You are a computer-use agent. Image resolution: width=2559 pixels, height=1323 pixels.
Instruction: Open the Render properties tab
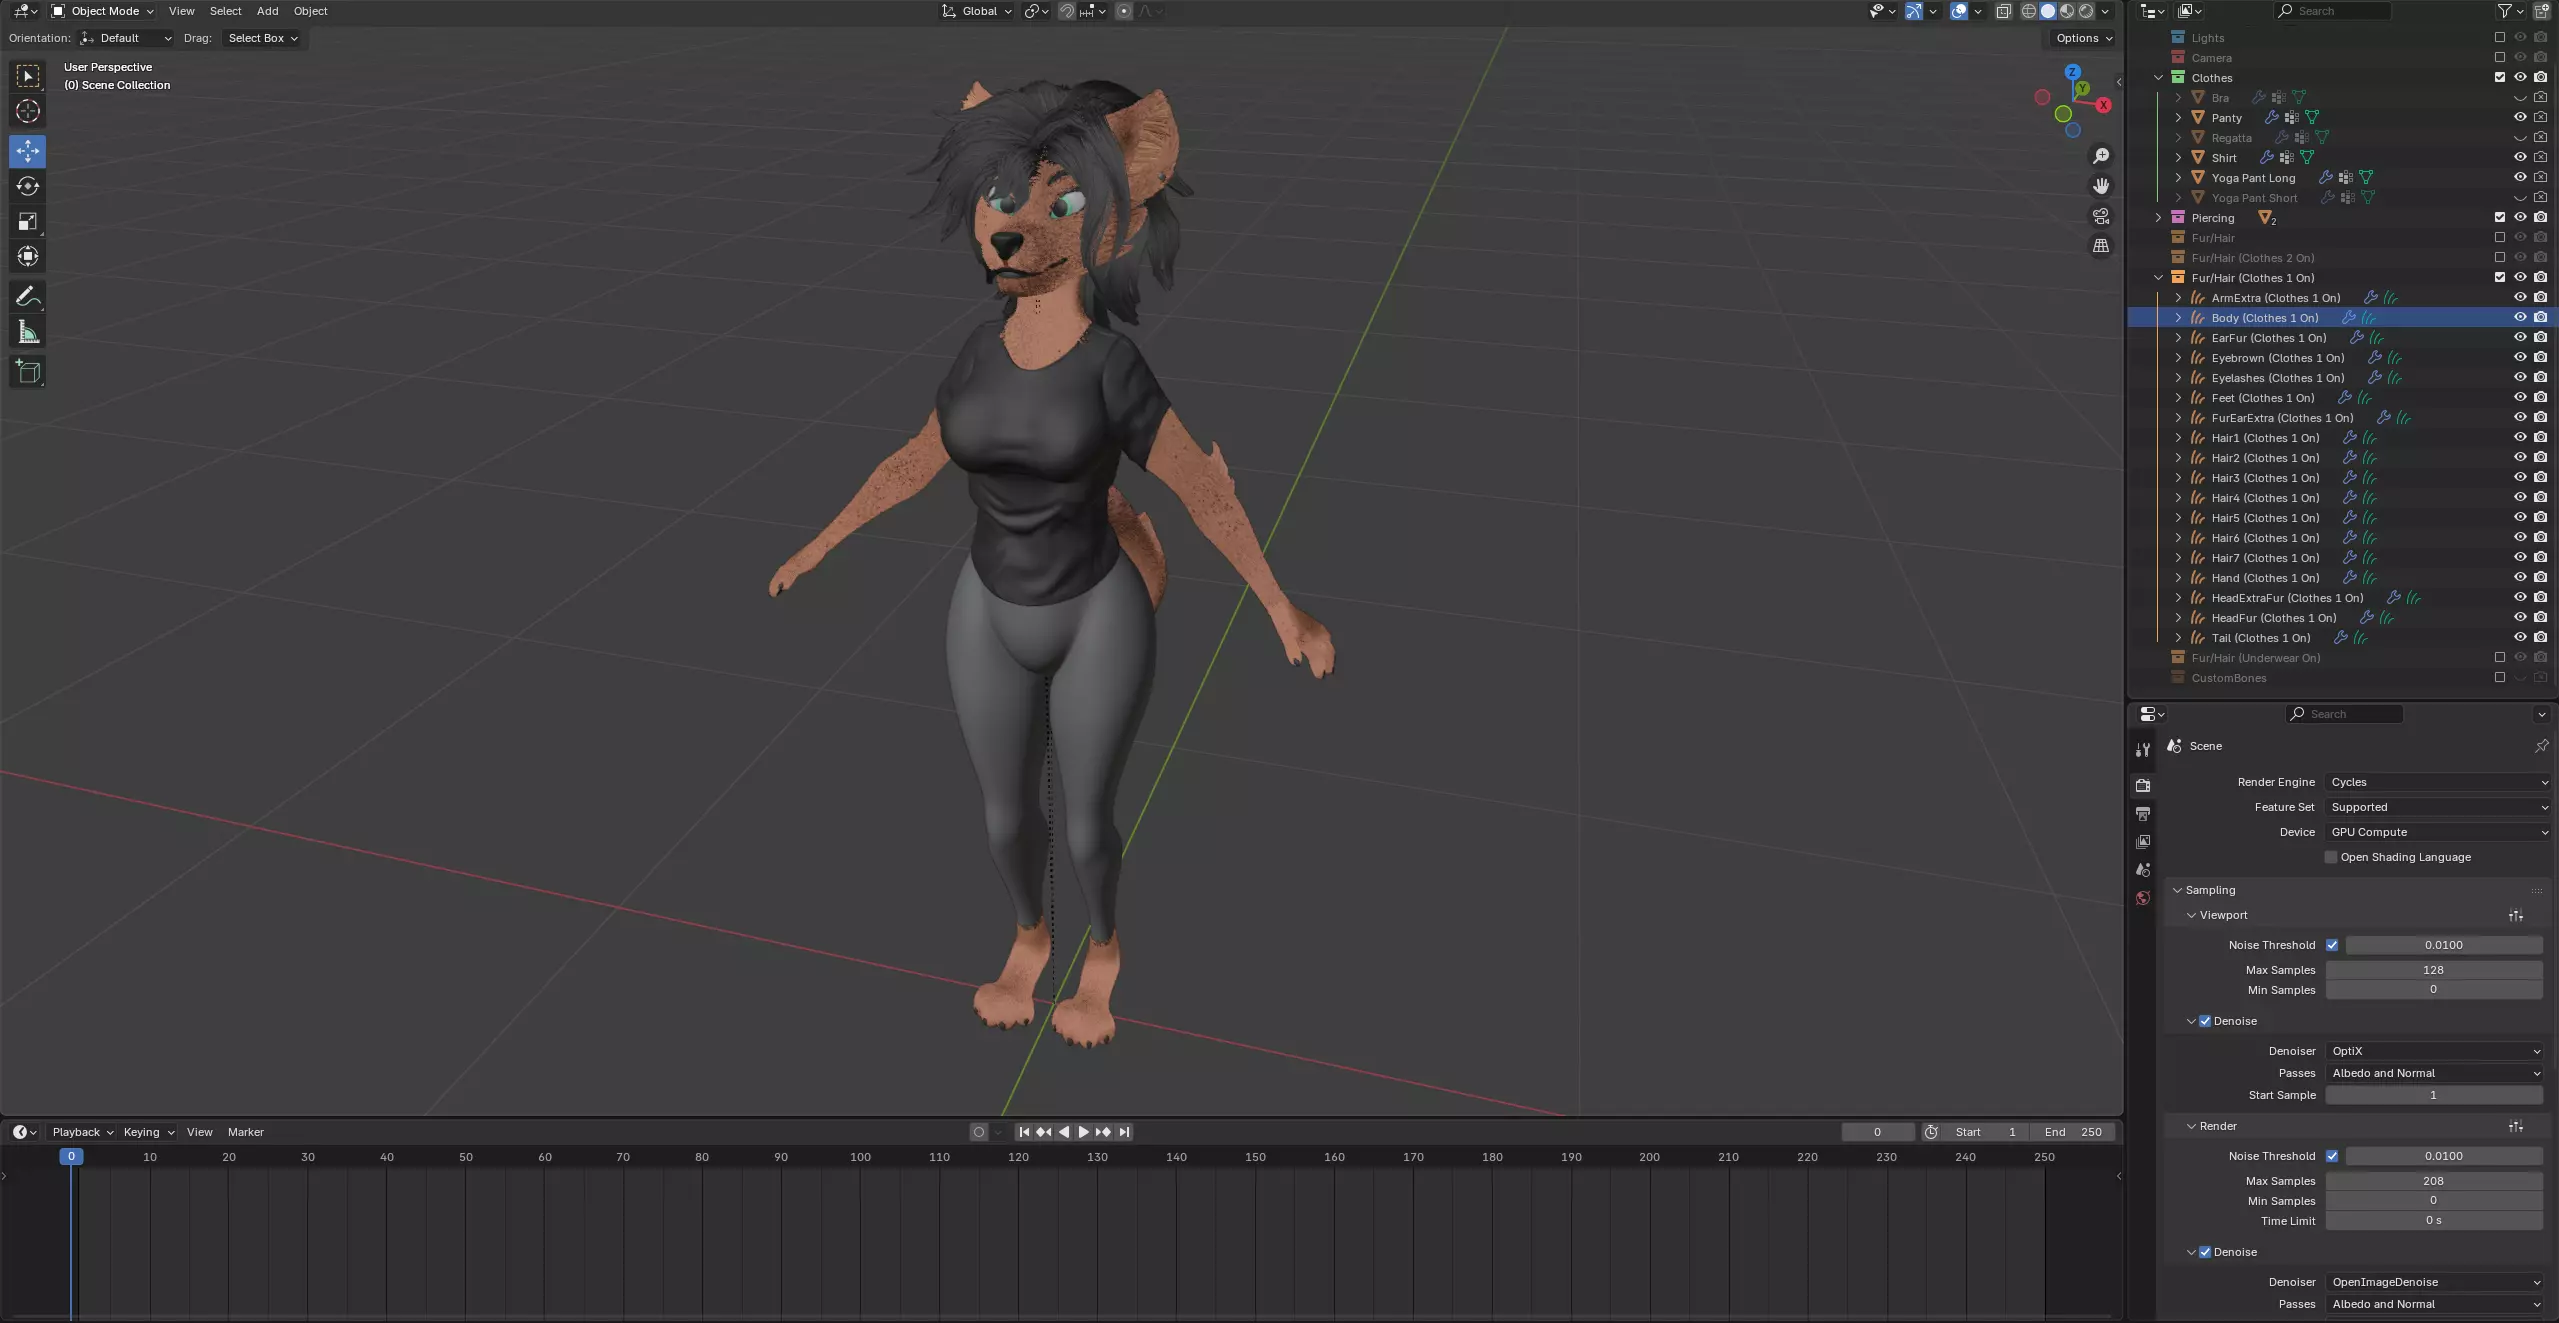pyautogui.click(x=2142, y=785)
